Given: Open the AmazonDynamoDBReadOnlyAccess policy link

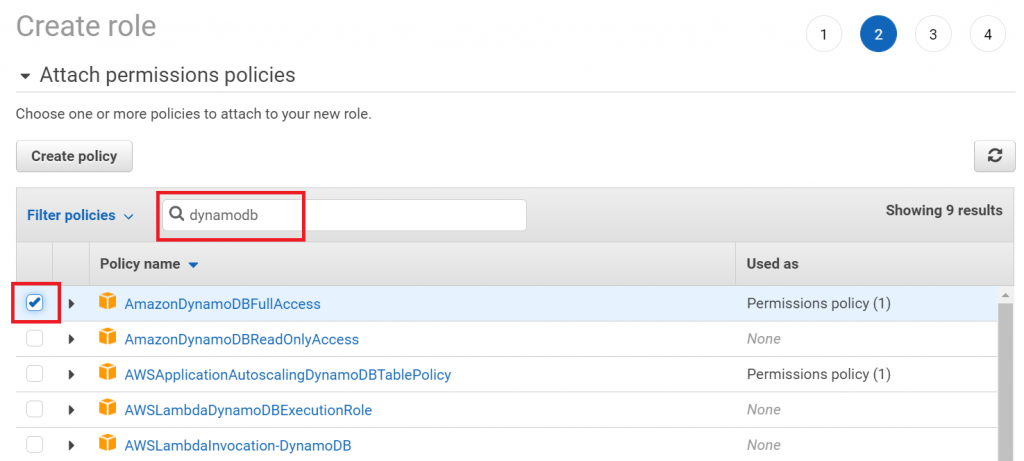Looking at the screenshot, I should click(x=242, y=339).
